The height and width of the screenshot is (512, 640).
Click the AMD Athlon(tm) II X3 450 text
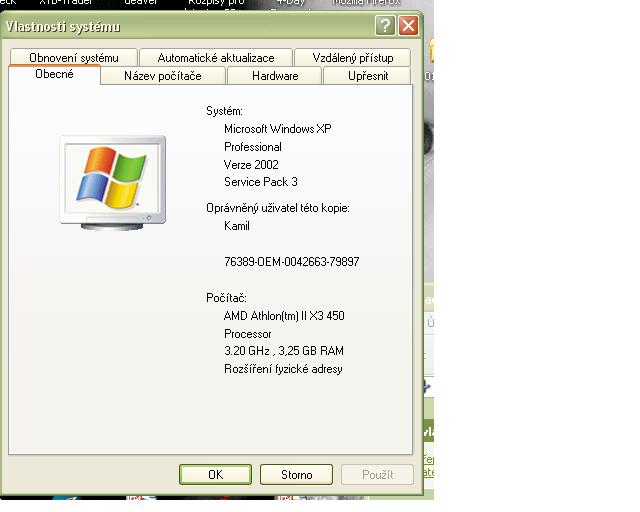click(284, 316)
